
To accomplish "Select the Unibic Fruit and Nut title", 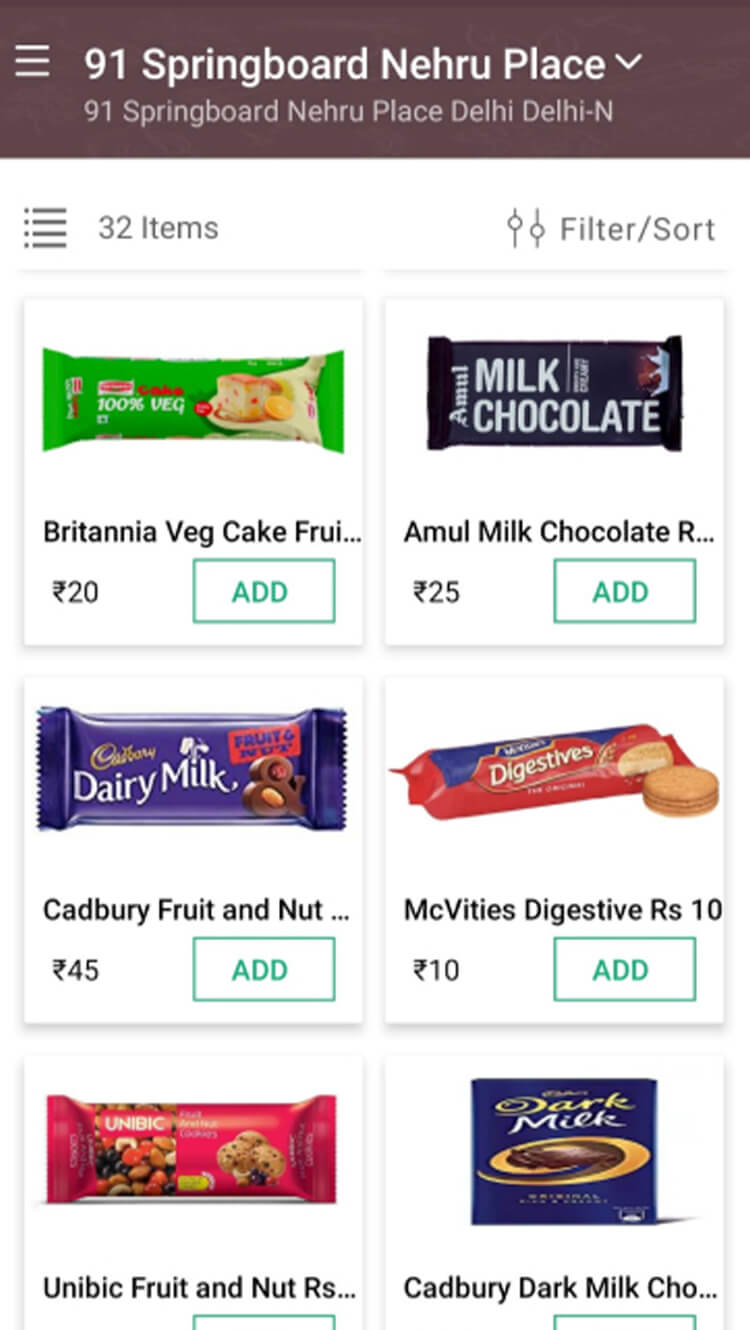I will (x=198, y=1288).
